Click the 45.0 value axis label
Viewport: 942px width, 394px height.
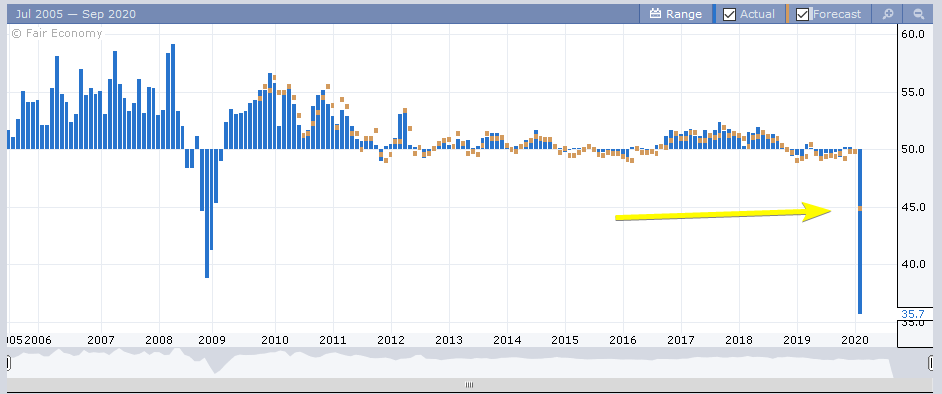click(913, 207)
